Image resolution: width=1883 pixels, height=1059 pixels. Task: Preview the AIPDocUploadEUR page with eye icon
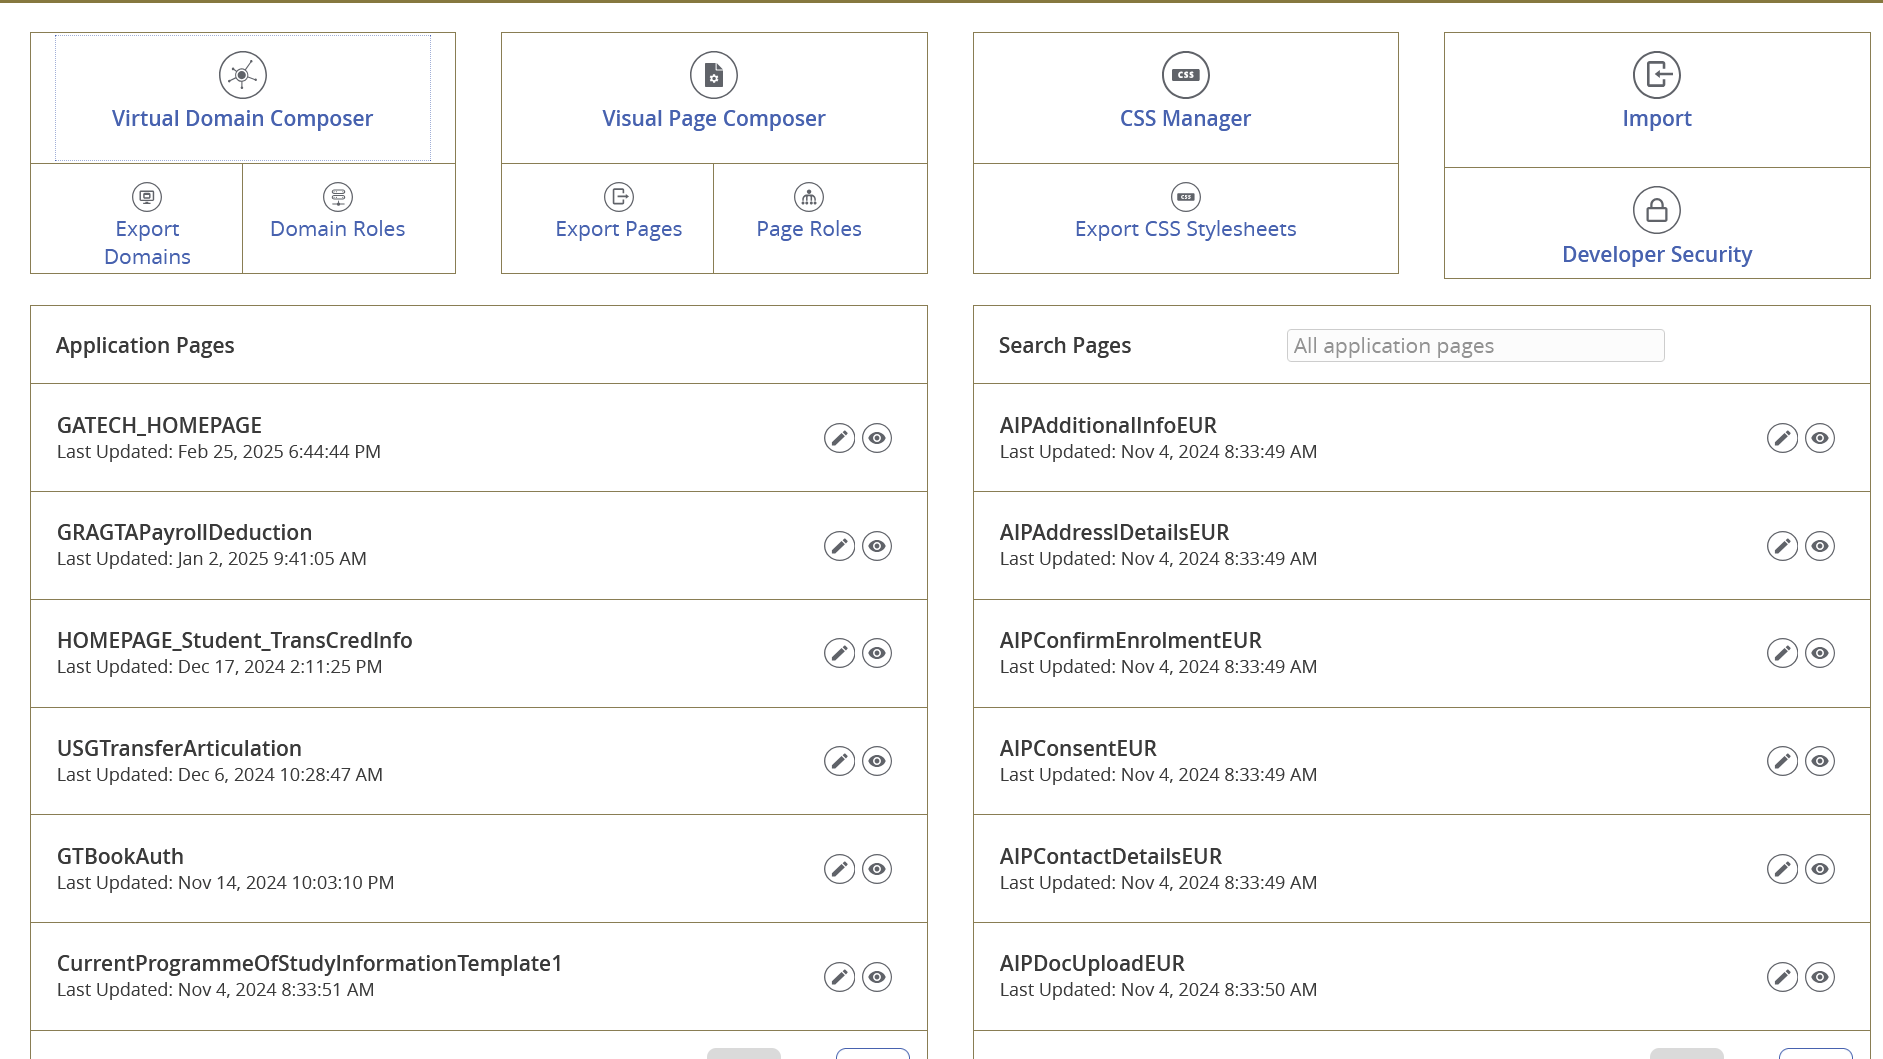pos(1820,977)
